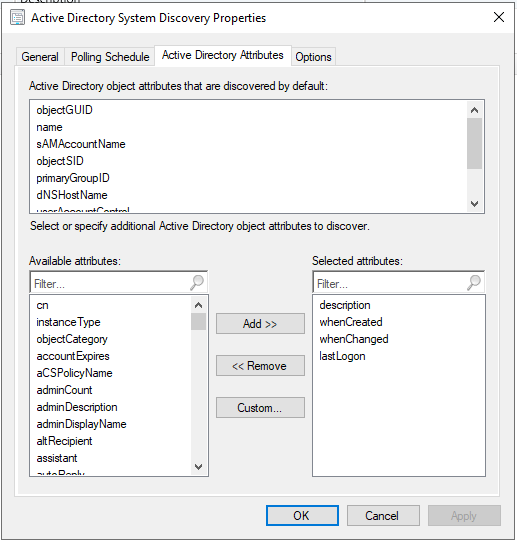Image resolution: width=517 pixels, height=542 pixels.
Task: Select whenCreated in Selected attributes
Action: [x=351, y=322]
